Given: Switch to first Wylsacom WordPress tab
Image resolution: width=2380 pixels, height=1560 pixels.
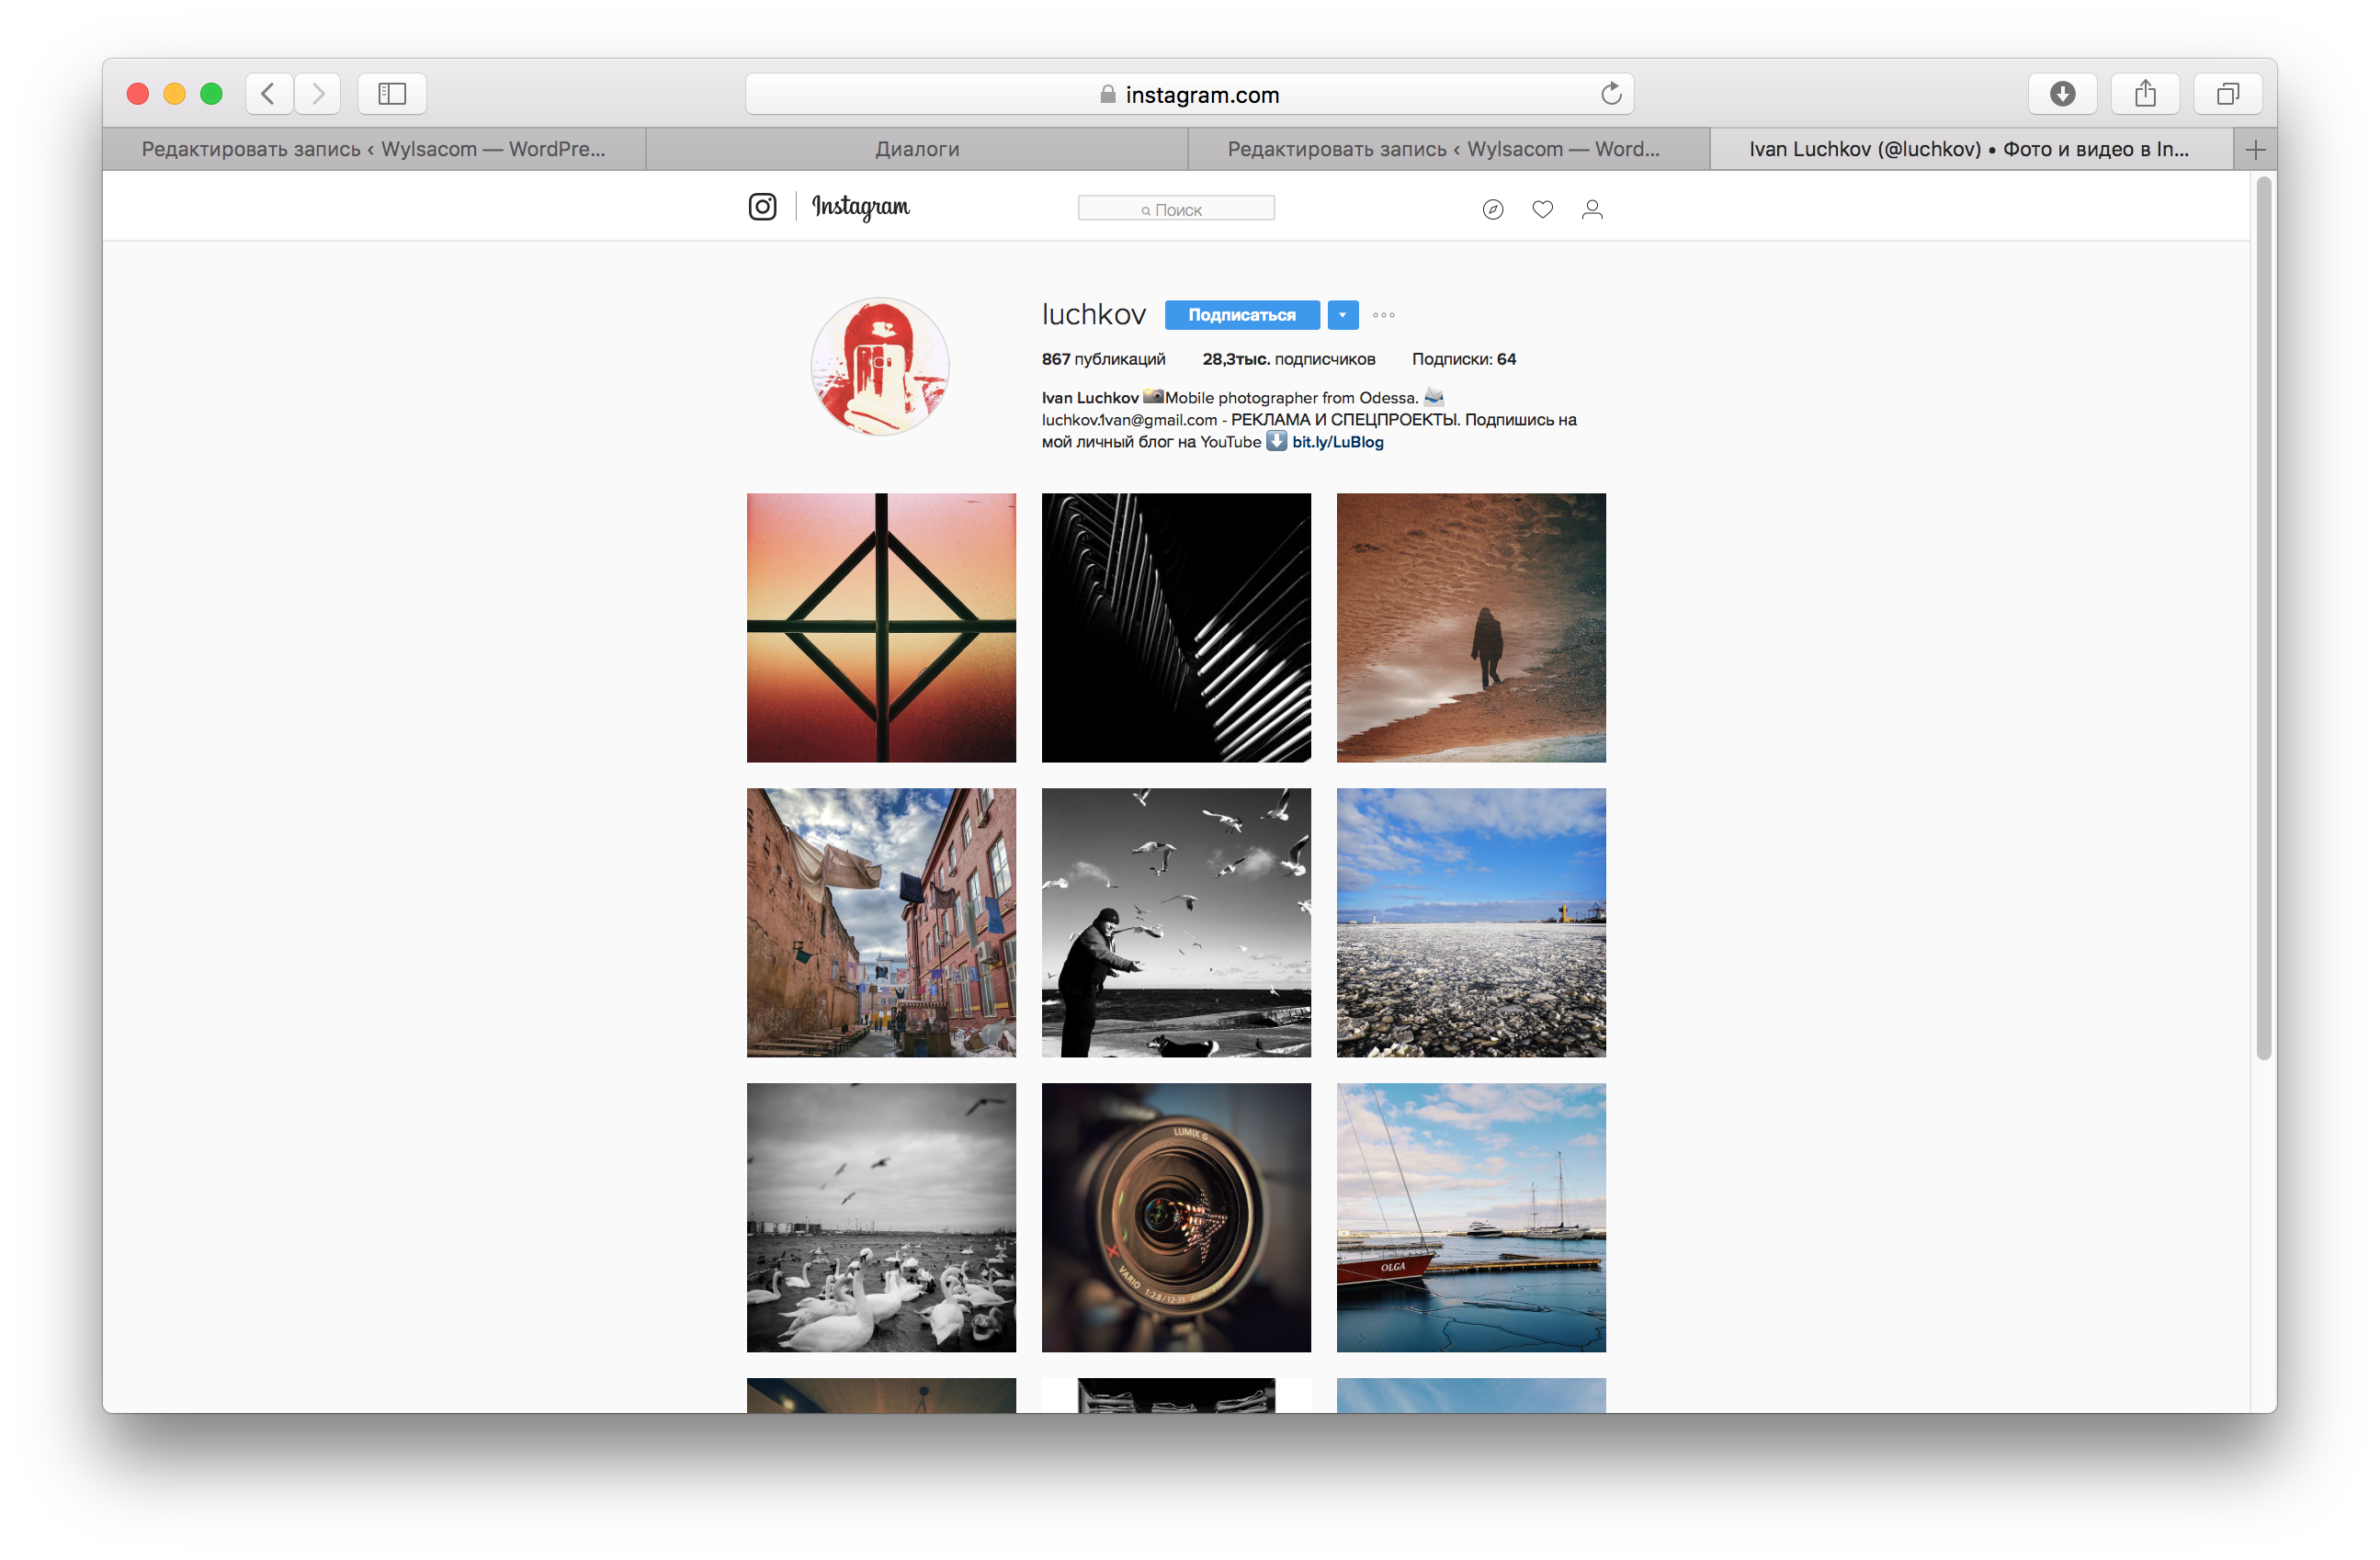Looking at the screenshot, I should point(374,150).
